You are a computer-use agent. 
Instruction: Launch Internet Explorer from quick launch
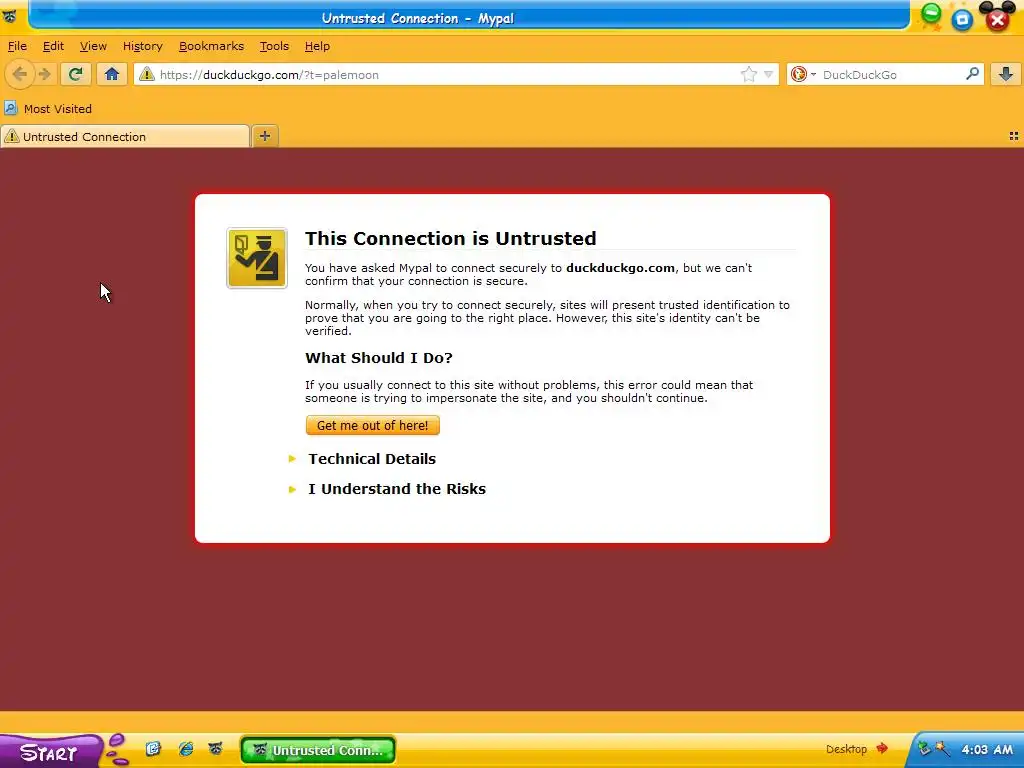coord(185,748)
